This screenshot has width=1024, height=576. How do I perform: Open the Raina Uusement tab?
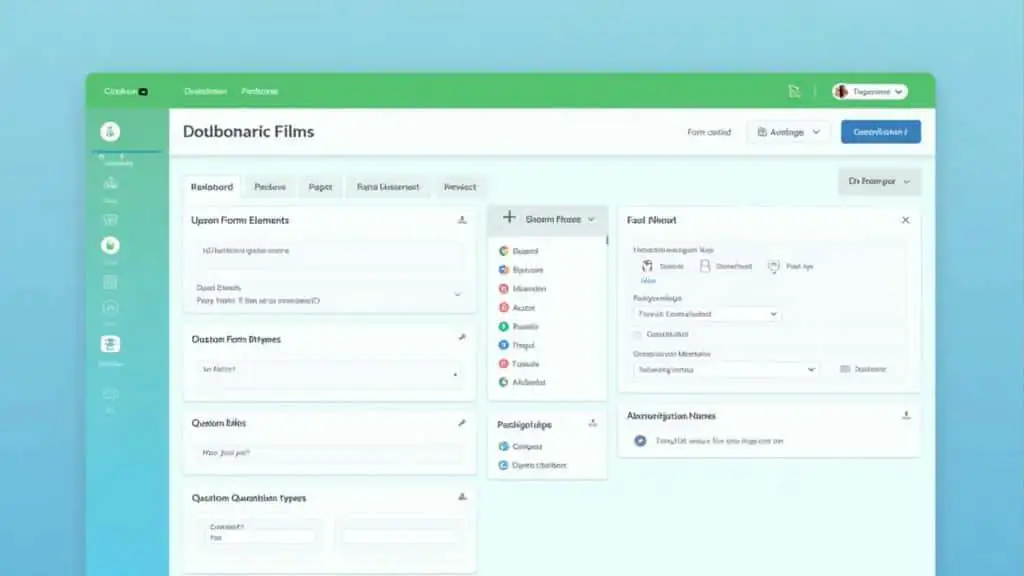tap(387, 187)
